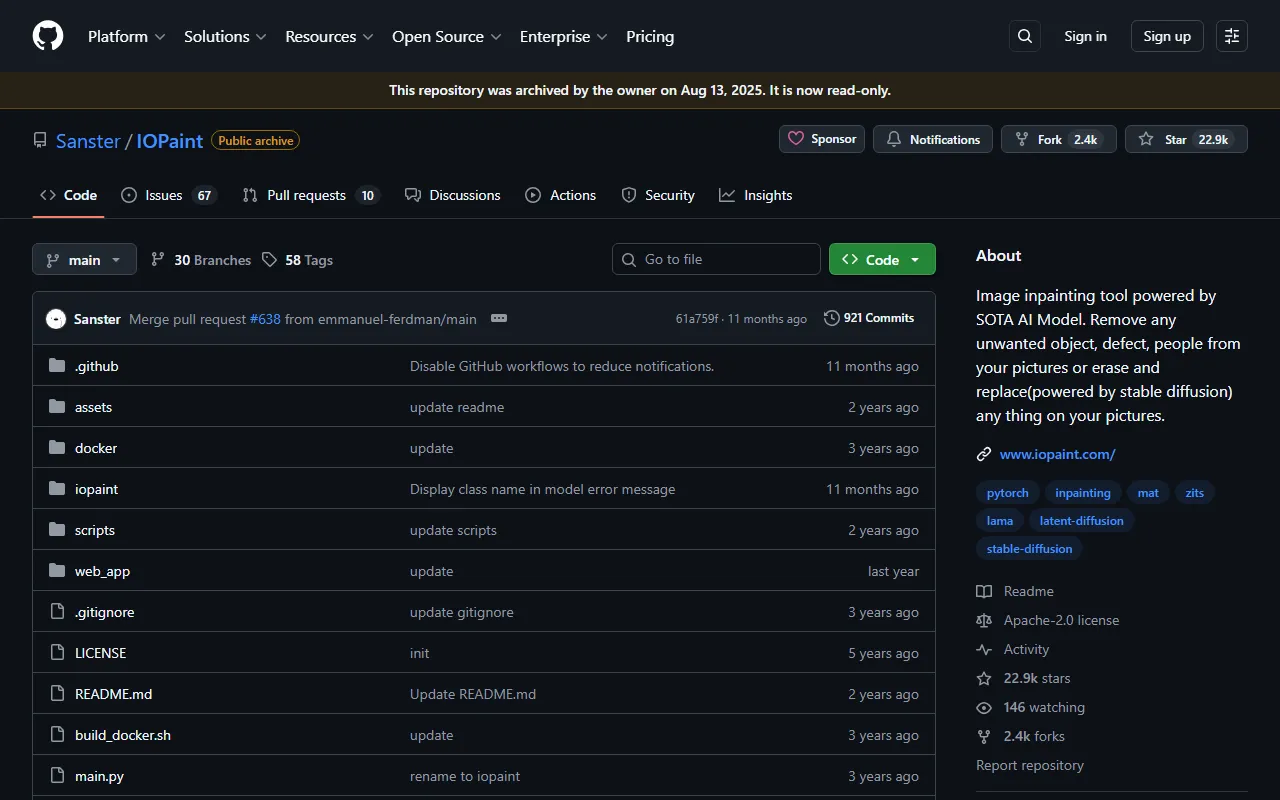Open the Platform menu in header
The image size is (1280, 800).
(126, 36)
